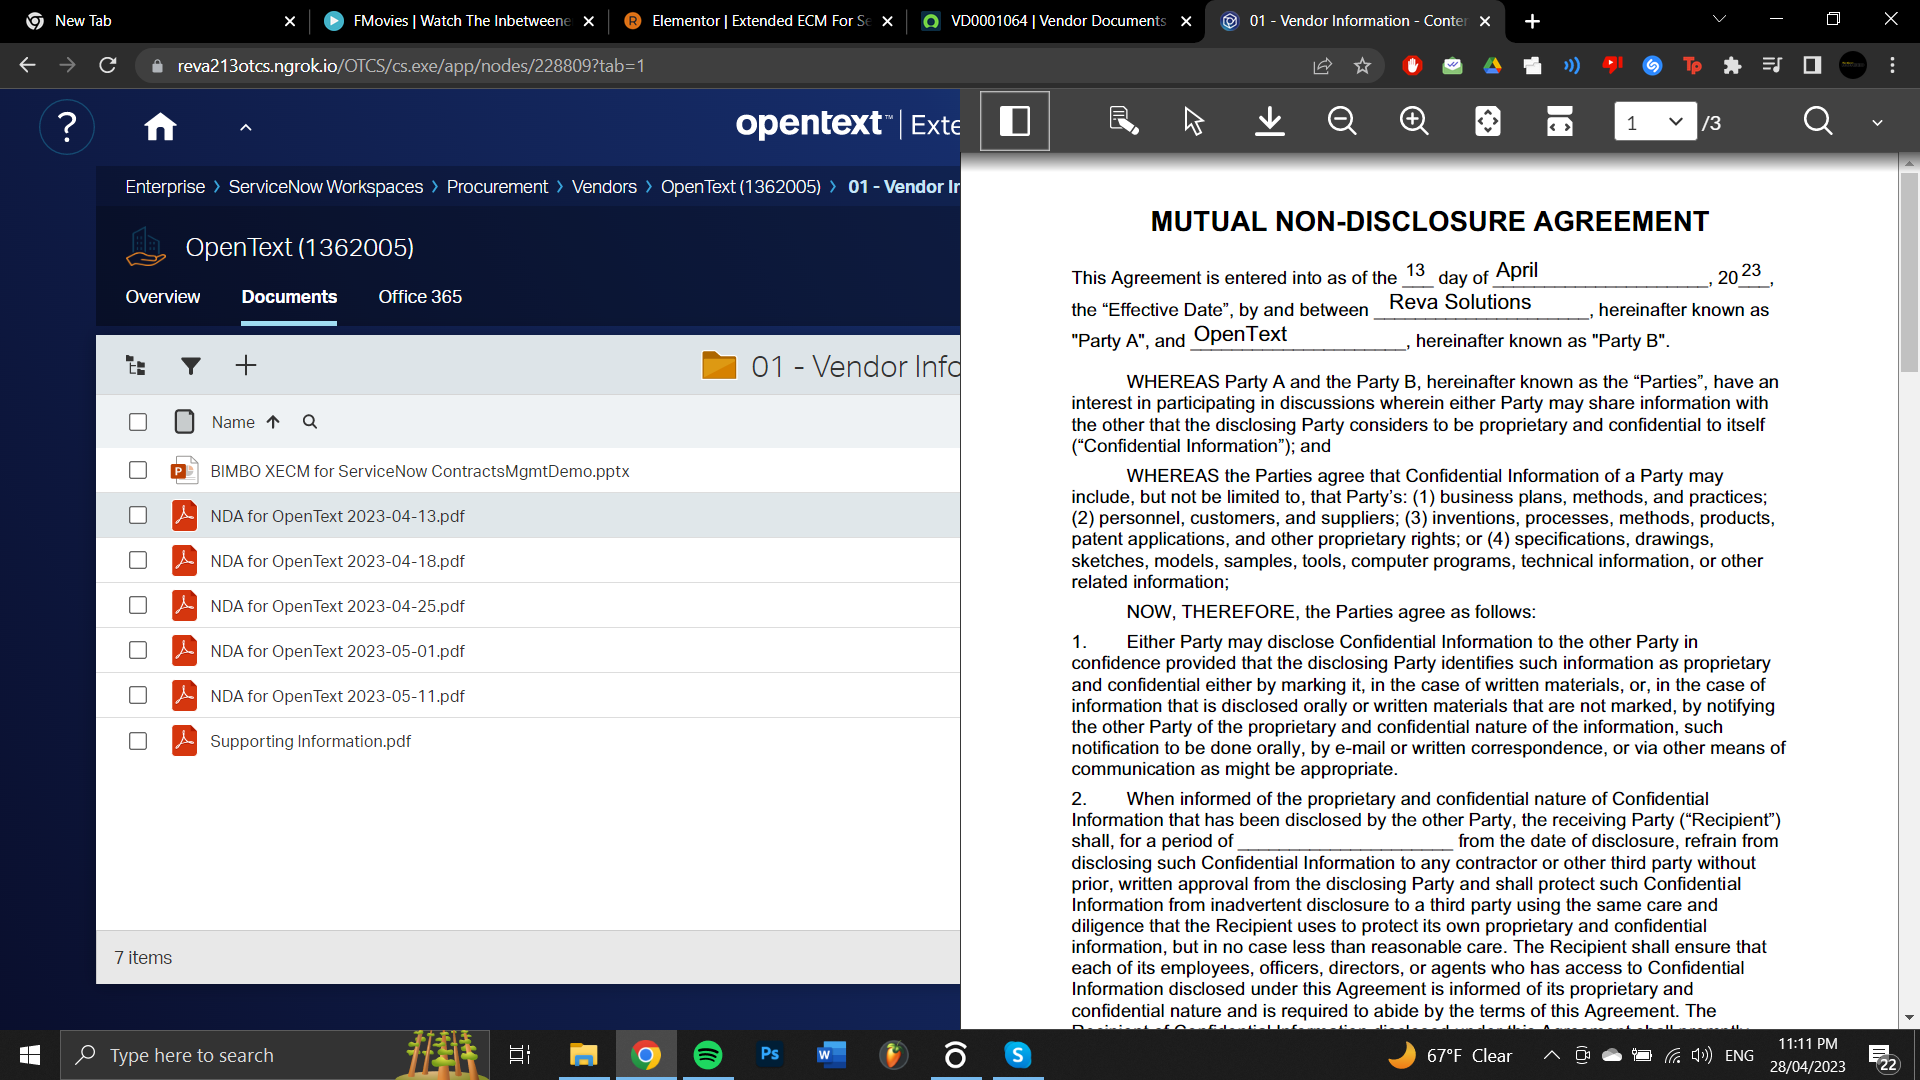
Task: Show hidden system tray icons
Action: (1551, 1055)
